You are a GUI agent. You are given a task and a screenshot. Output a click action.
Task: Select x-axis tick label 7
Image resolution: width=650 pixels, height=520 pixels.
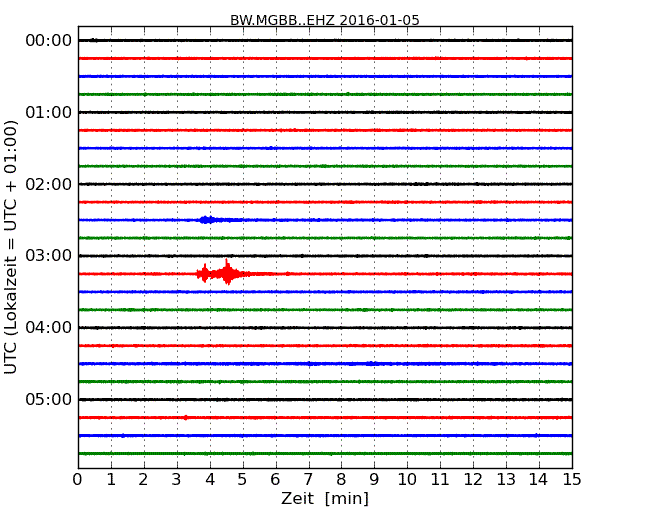308,480
